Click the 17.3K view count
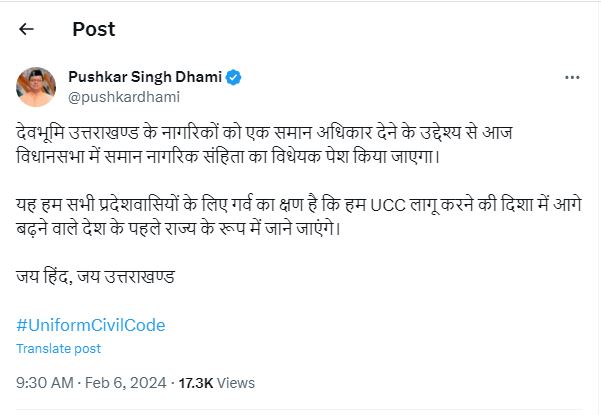Viewport: 601px width, 415px height. pos(194,382)
